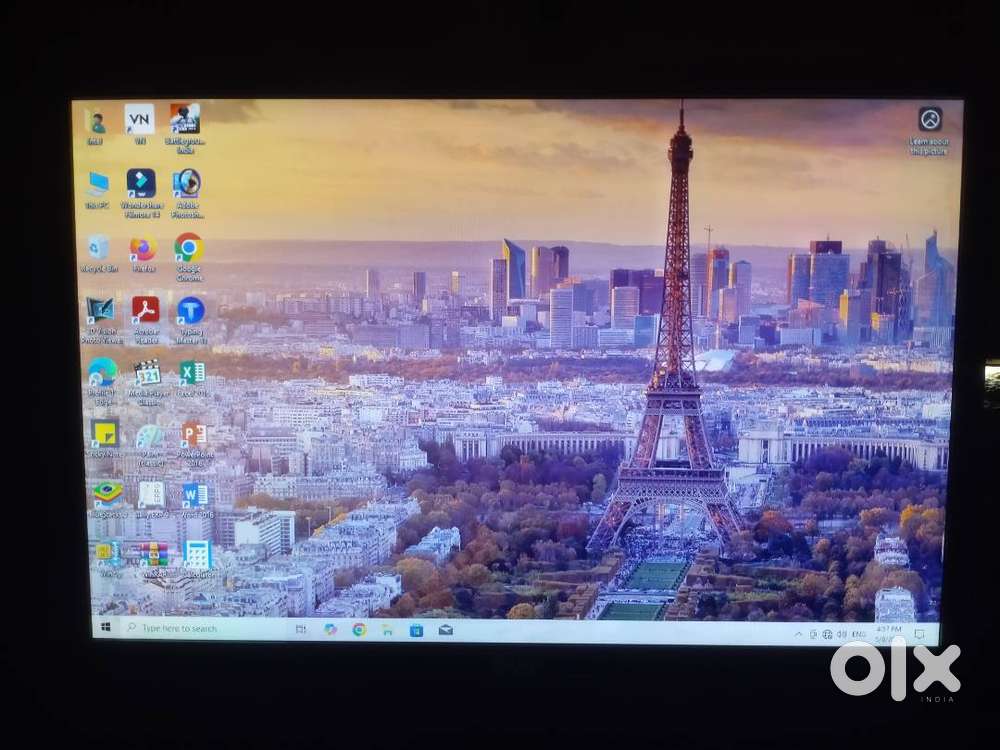Open the Action Center notifications button
Image resolution: width=1000 pixels, height=750 pixels.
click(919, 635)
